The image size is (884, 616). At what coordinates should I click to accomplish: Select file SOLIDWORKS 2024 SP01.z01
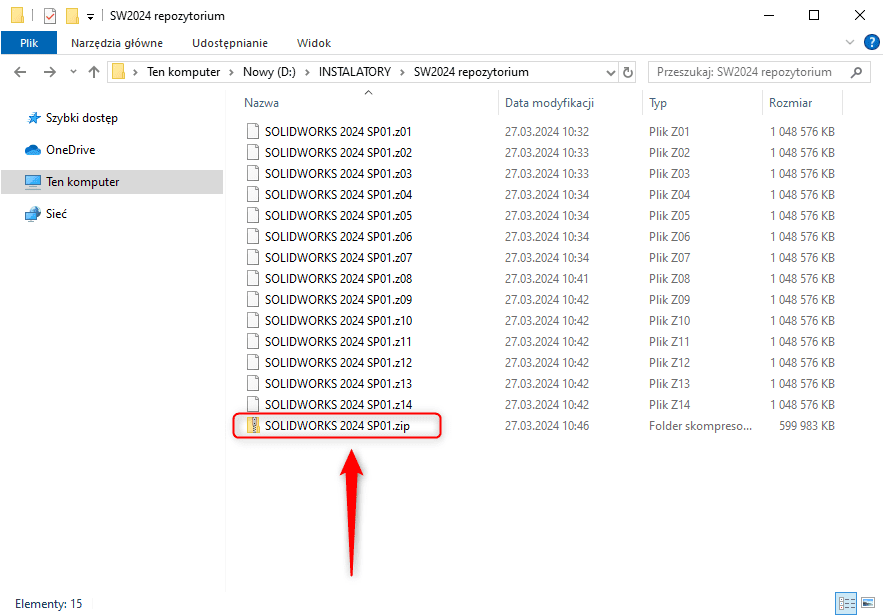pyautogui.click(x=338, y=131)
